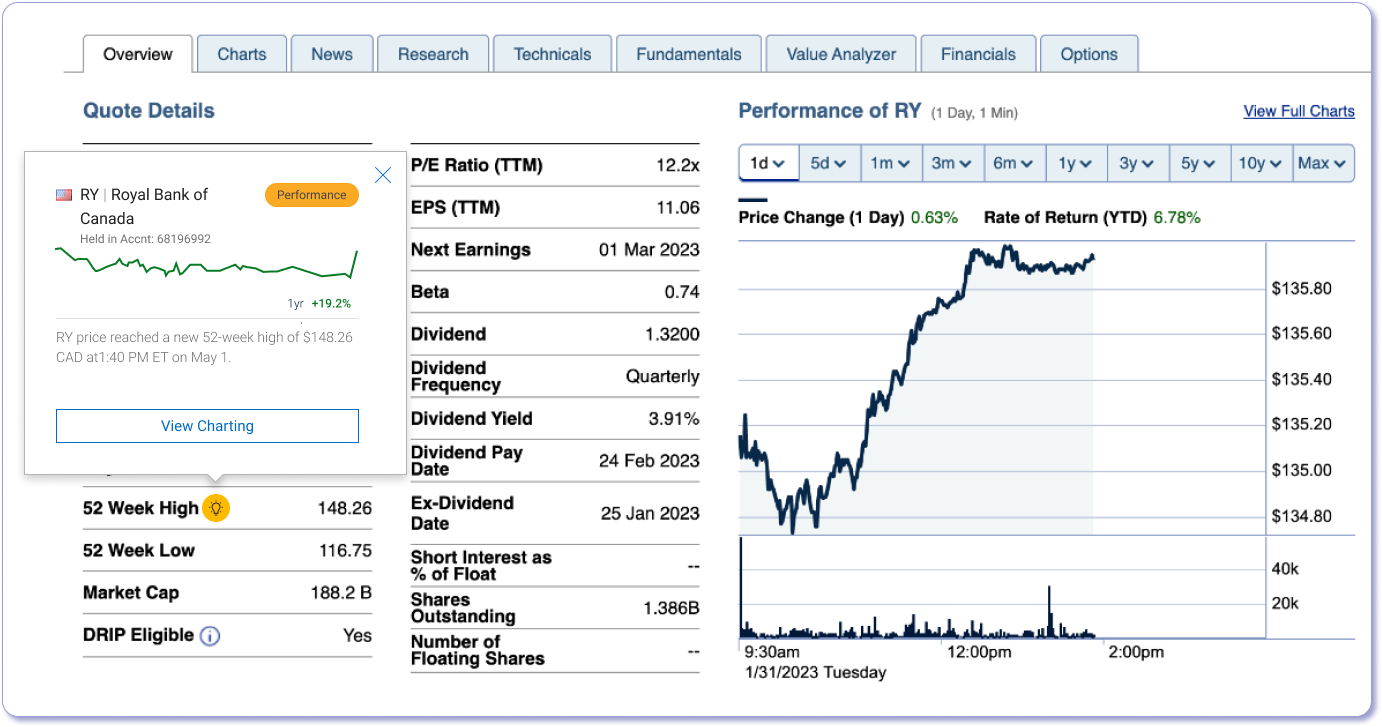
Task: Click the $135.80 price axis label
Action: tap(1301, 289)
